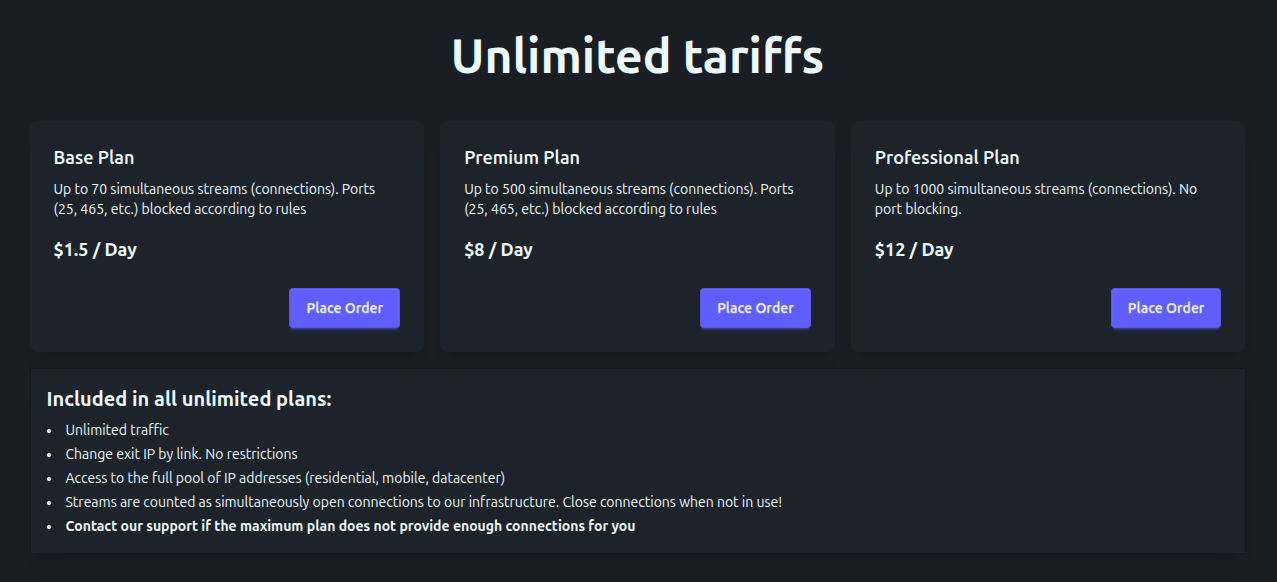Click the 1000 simultaneous streams text
The height and width of the screenshot is (582, 1277).
[1035, 199]
